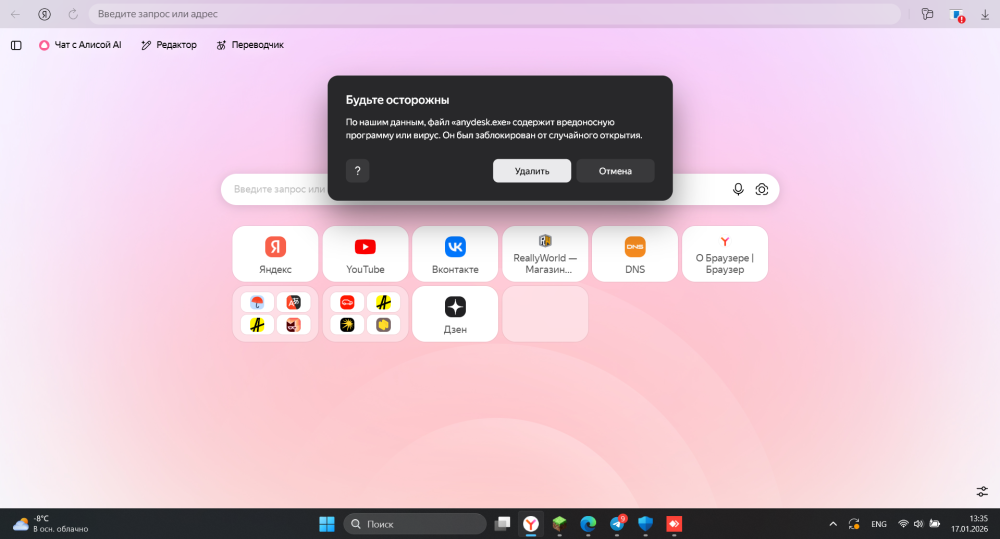Image resolution: width=1000 pixels, height=539 pixels.
Task: Open the О Браузере tile
Action: click(724, 254)
